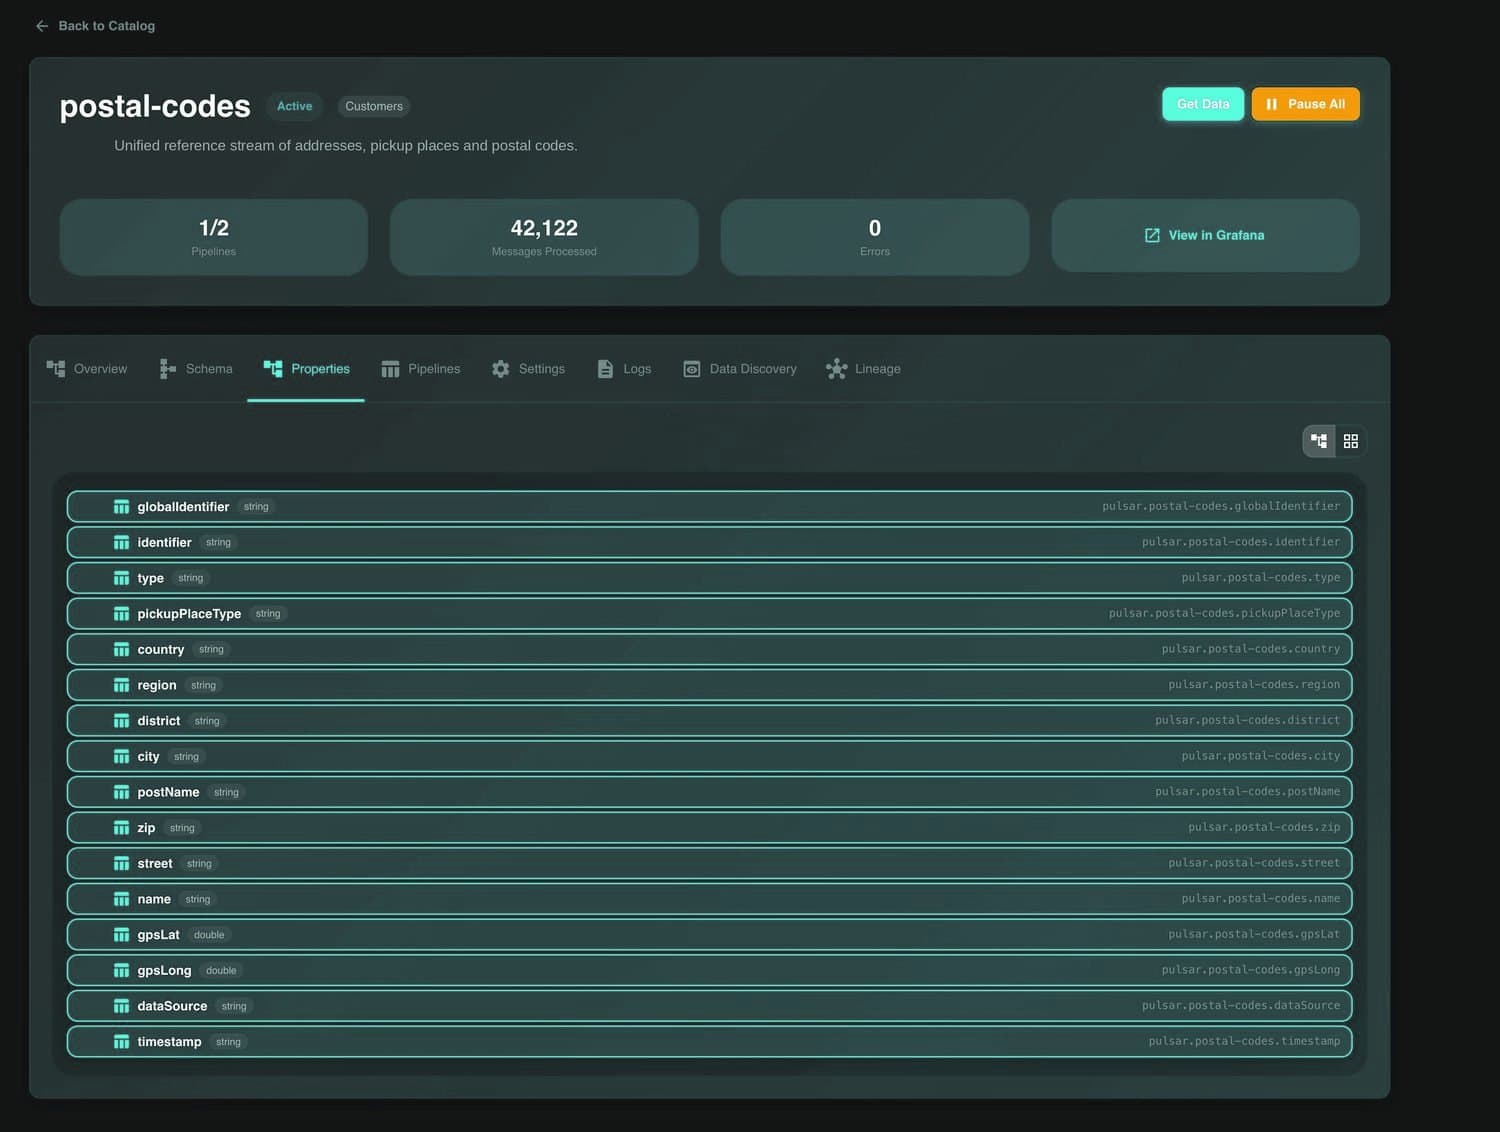
Task: Click the Messages Processed stat card
Action: (x=544, y=237)
